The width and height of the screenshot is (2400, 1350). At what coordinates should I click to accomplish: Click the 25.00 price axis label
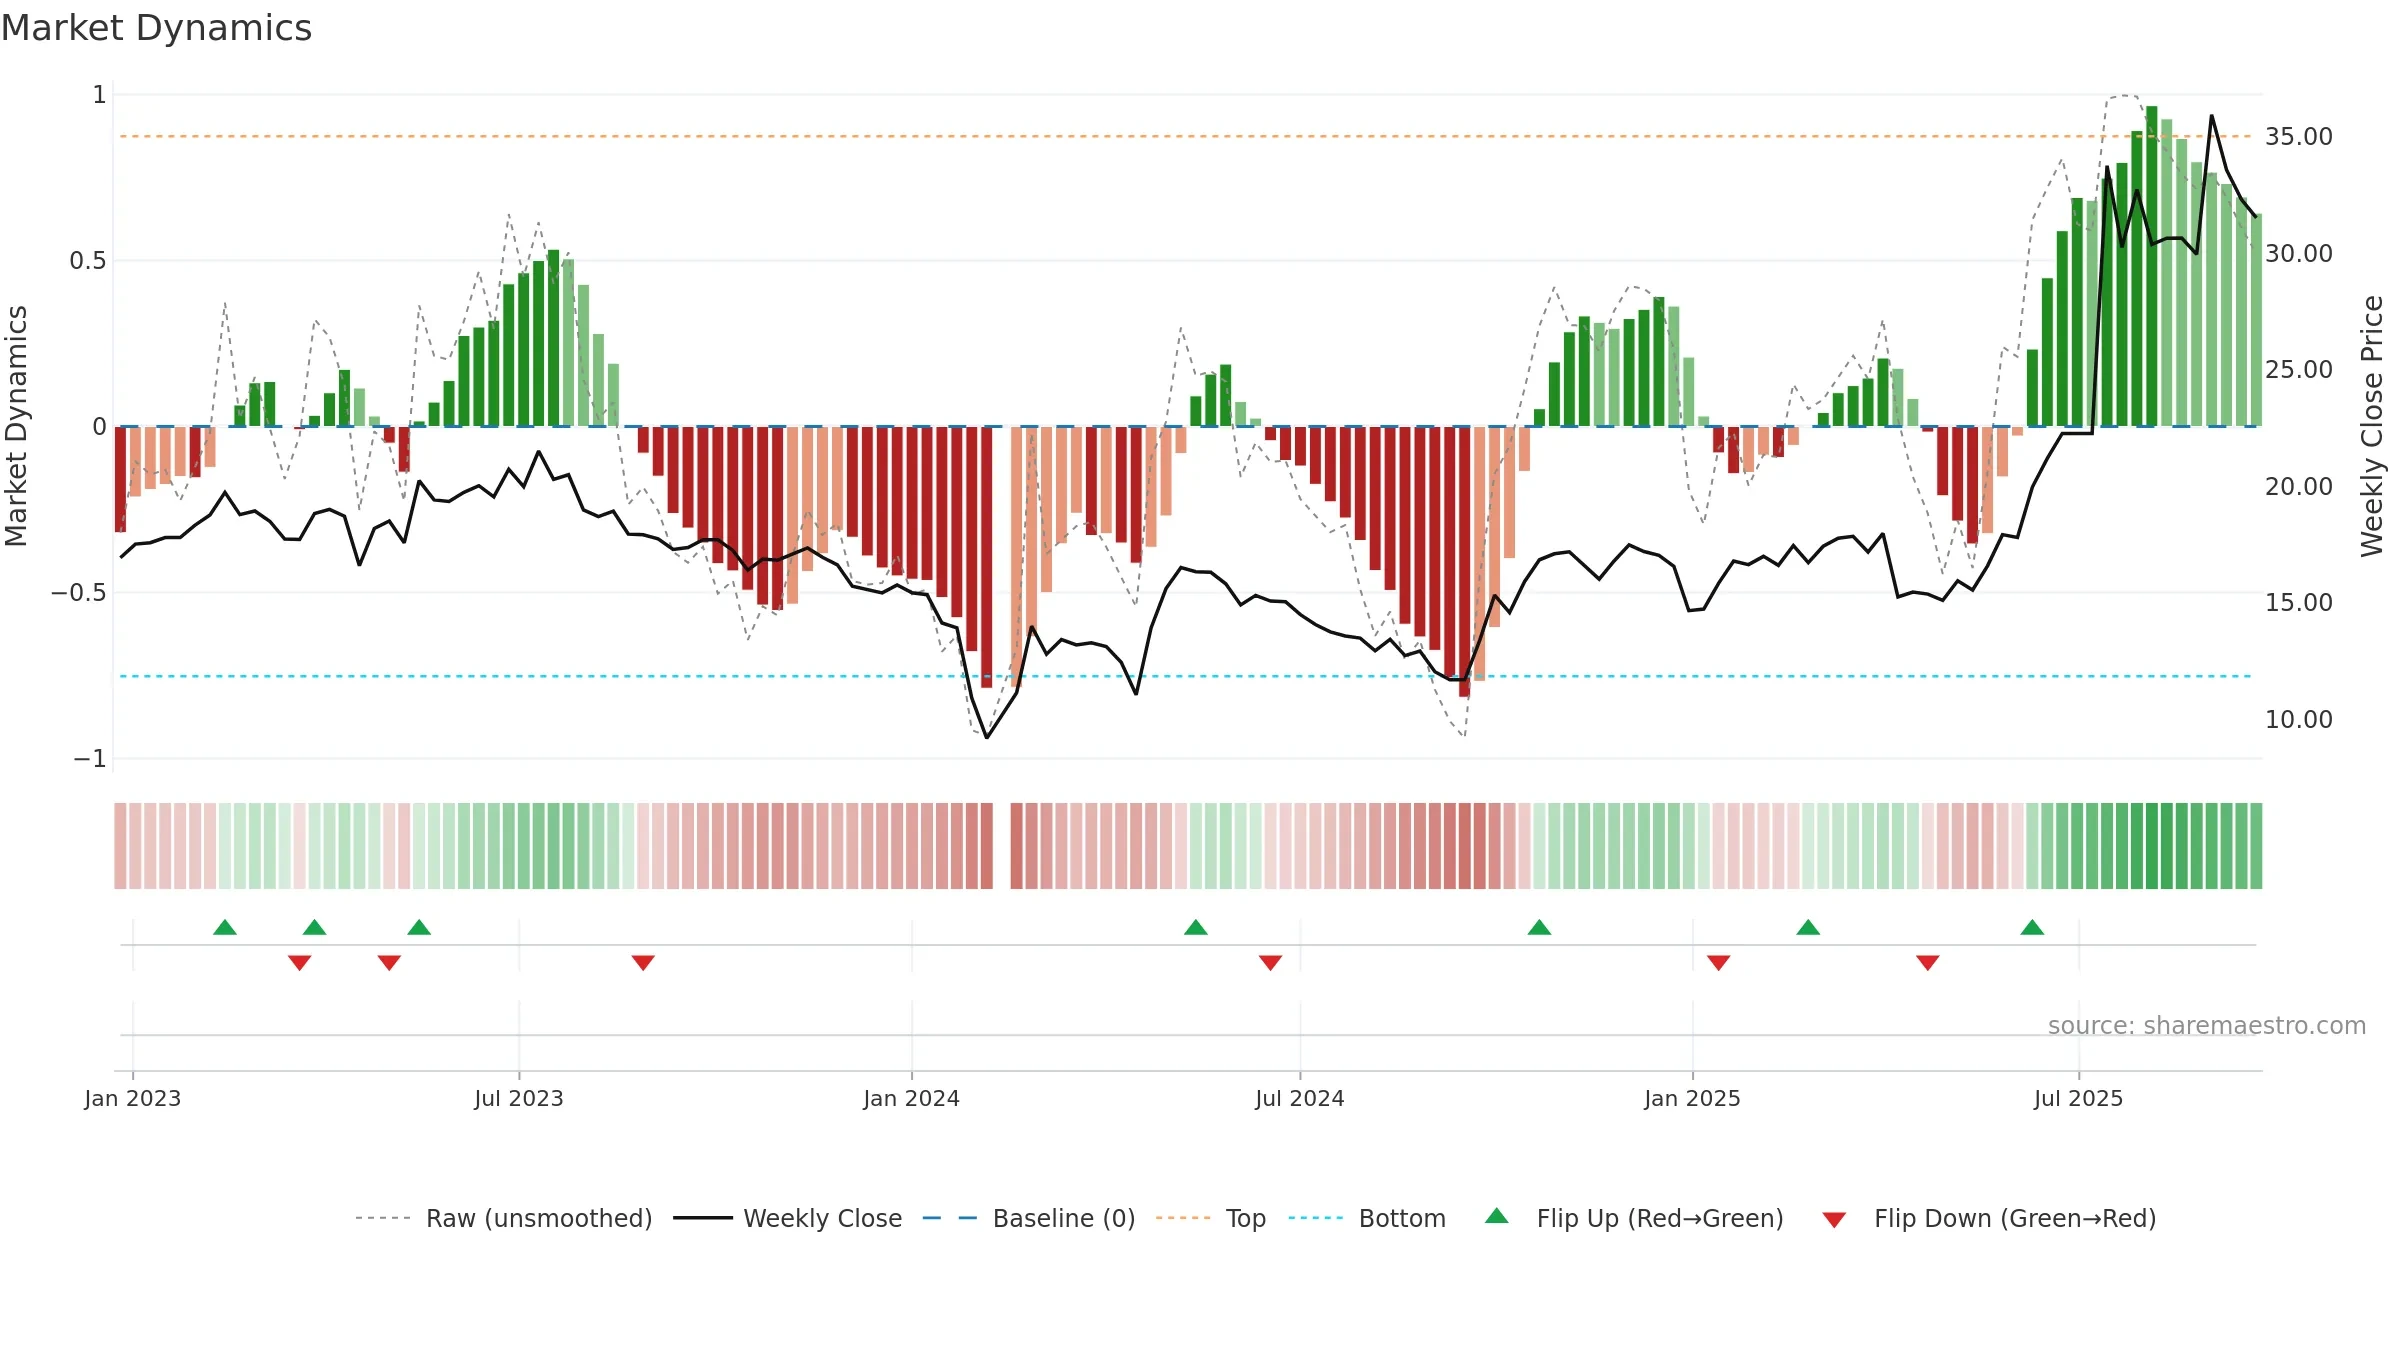coord(2299,370)
